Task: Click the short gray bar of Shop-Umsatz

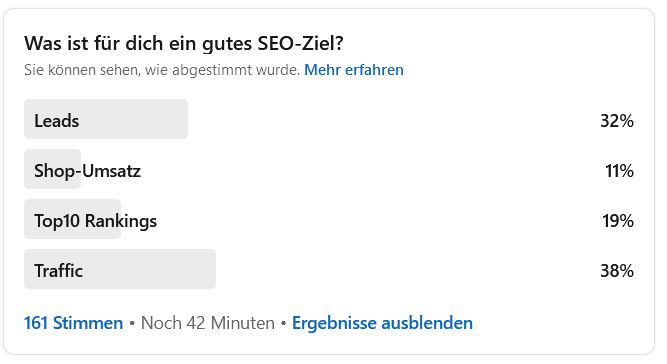Action: point(52,169)
